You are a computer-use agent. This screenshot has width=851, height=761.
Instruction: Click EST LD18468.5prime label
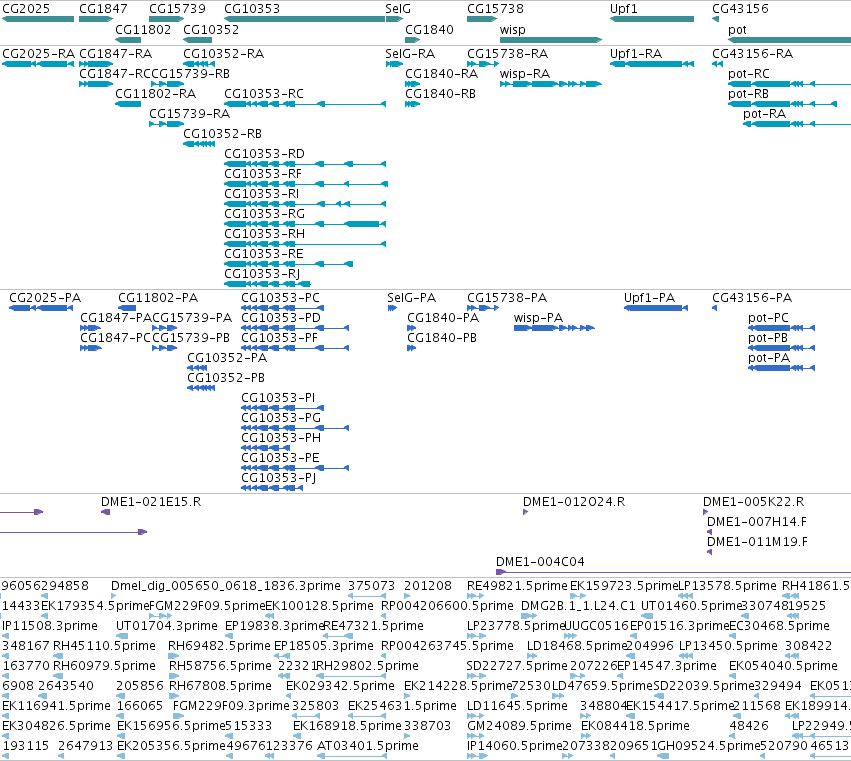click(x=577, y=646)
